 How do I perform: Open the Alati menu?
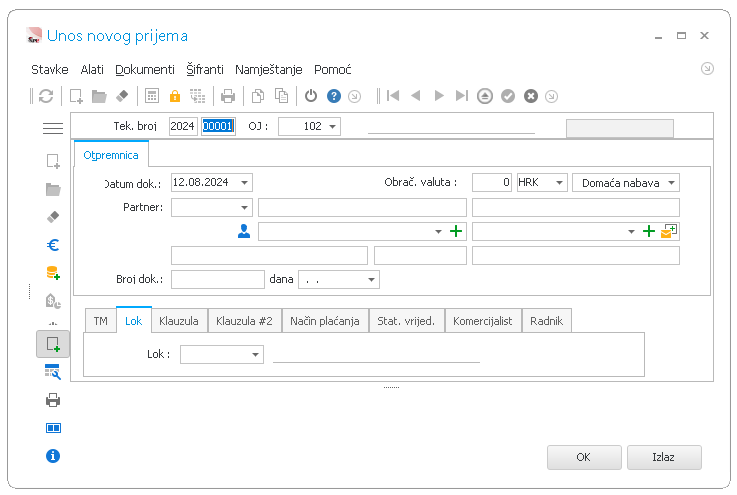(92, 70)
